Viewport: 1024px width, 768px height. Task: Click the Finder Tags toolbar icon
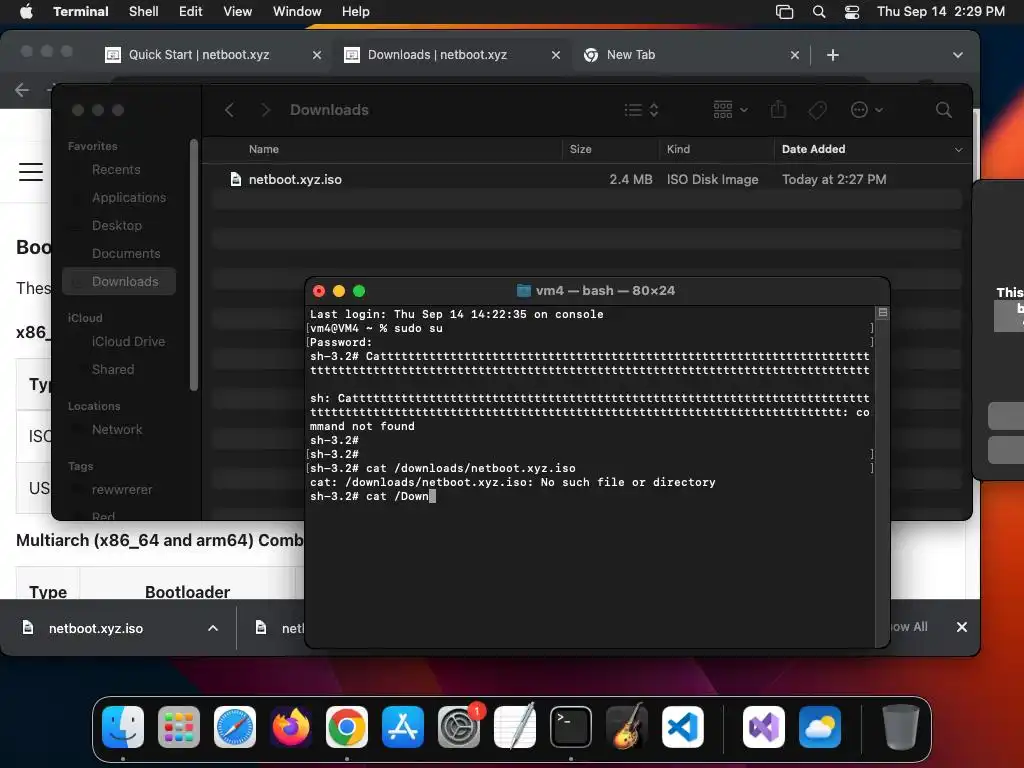[x=817, y=110]
